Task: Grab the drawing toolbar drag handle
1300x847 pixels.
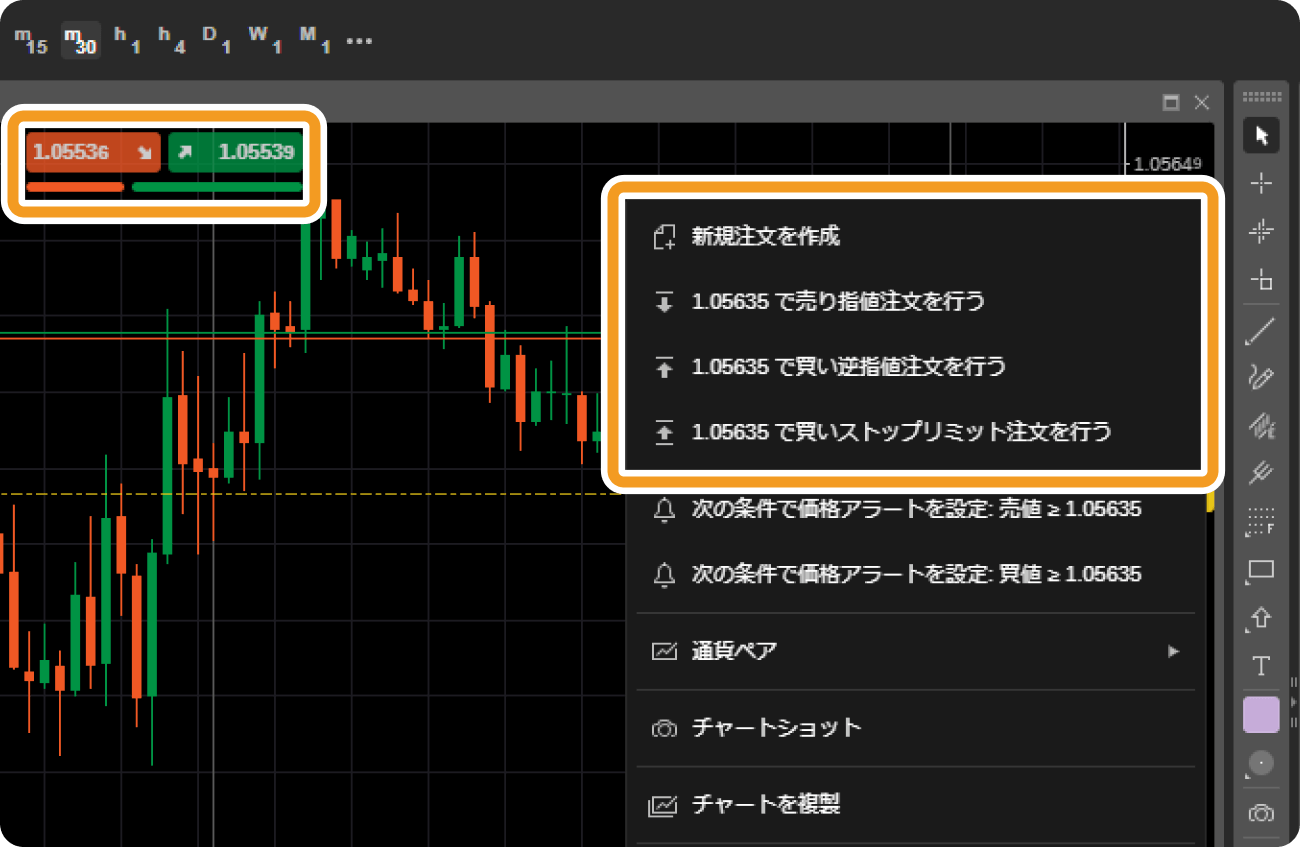Action: (x=1261, y=98)
